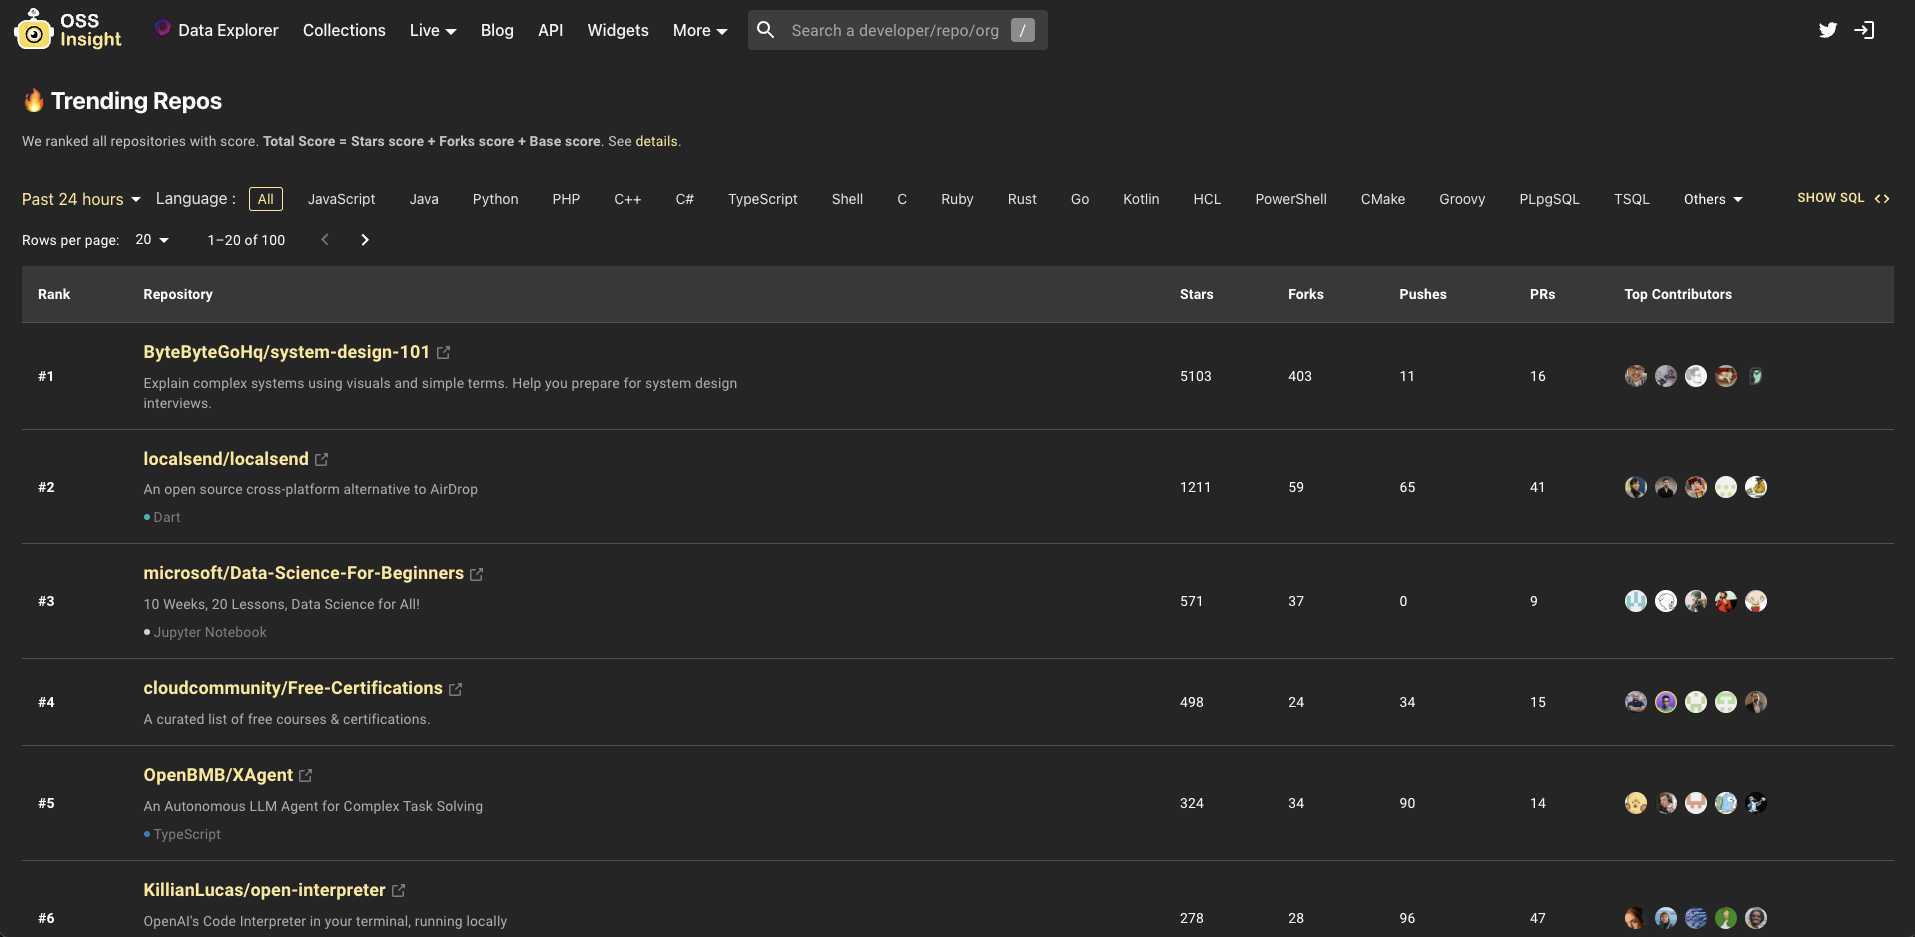Filter by Go language
Image resolution: width=1915 pixels, height=937 pixels.
click(1080, 199)
